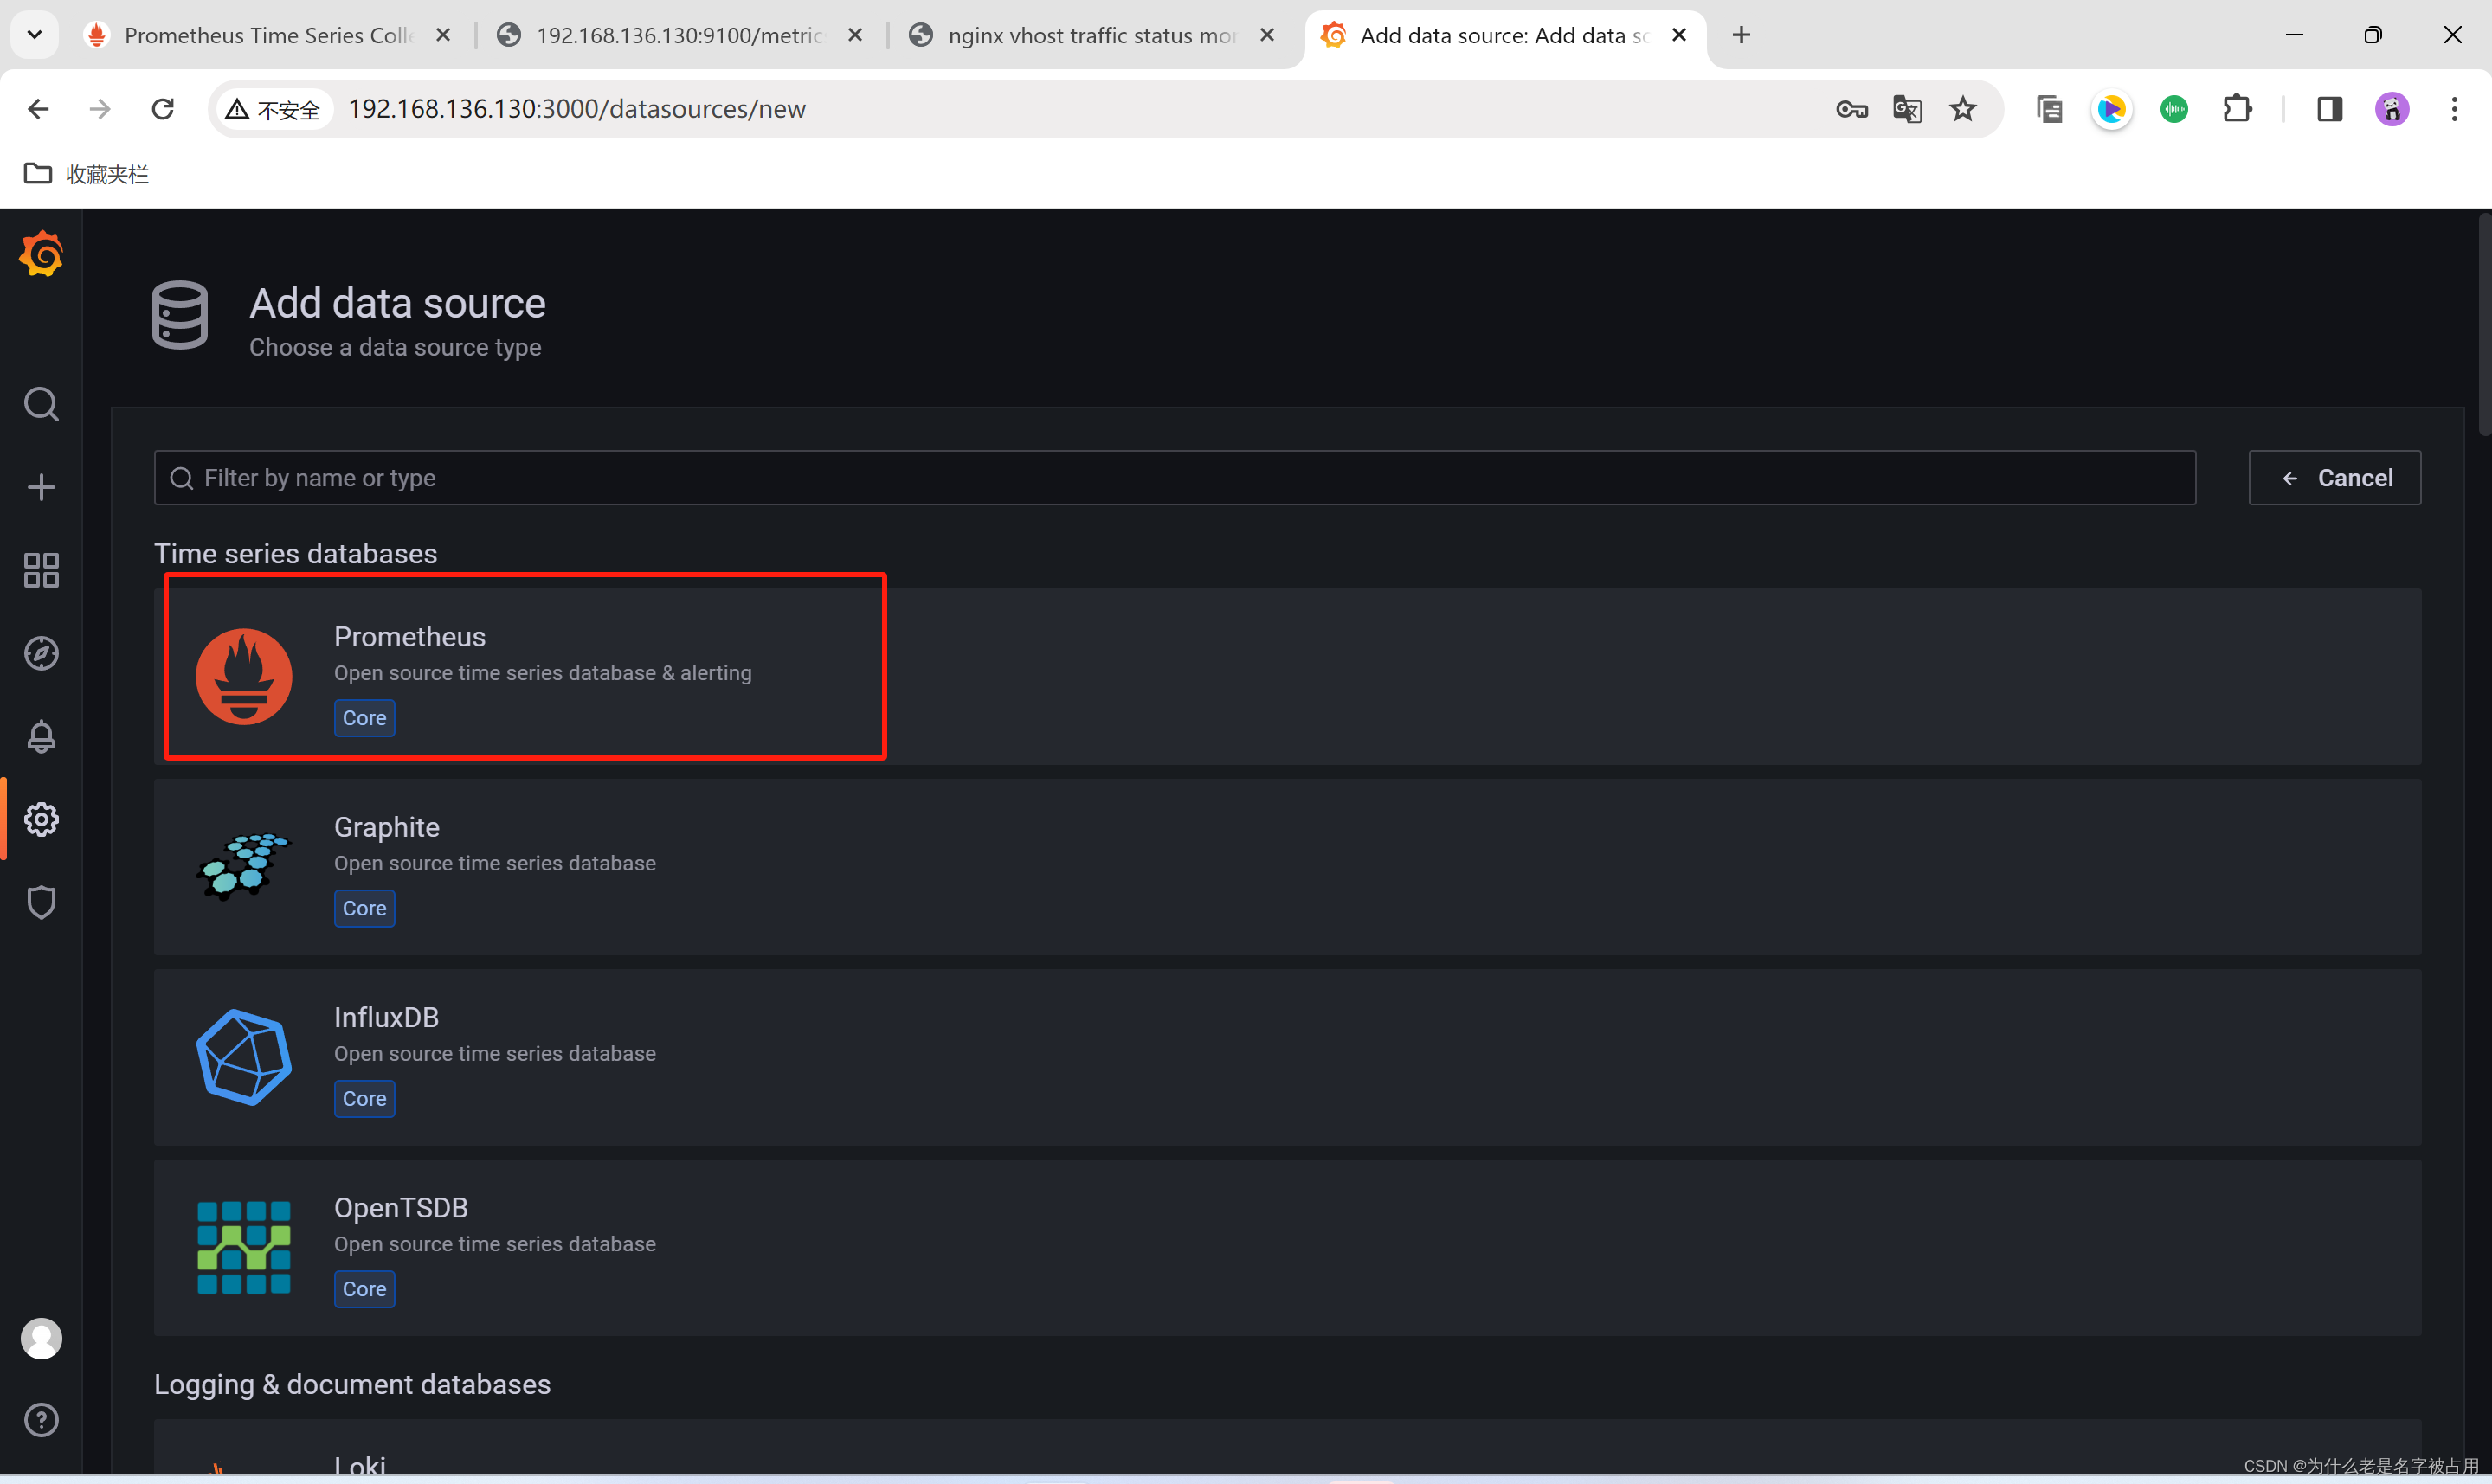Screen dimensions: 2492x1484
Task: Open the Server Admin shield icon
Action: coord(41,902)
